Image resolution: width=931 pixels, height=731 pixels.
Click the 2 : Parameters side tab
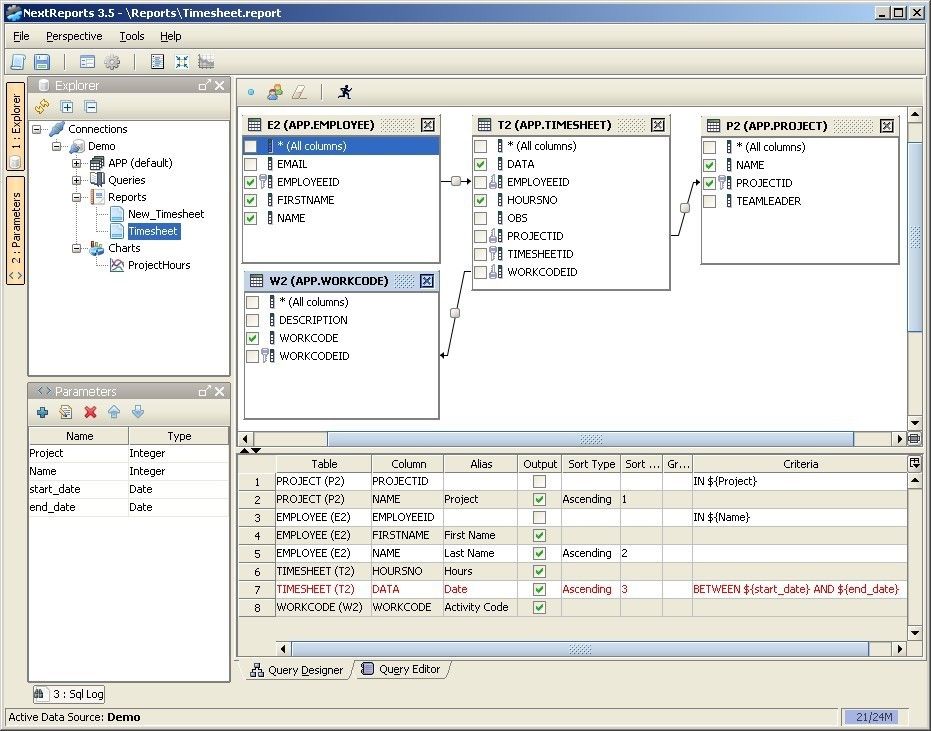(15, 230)
